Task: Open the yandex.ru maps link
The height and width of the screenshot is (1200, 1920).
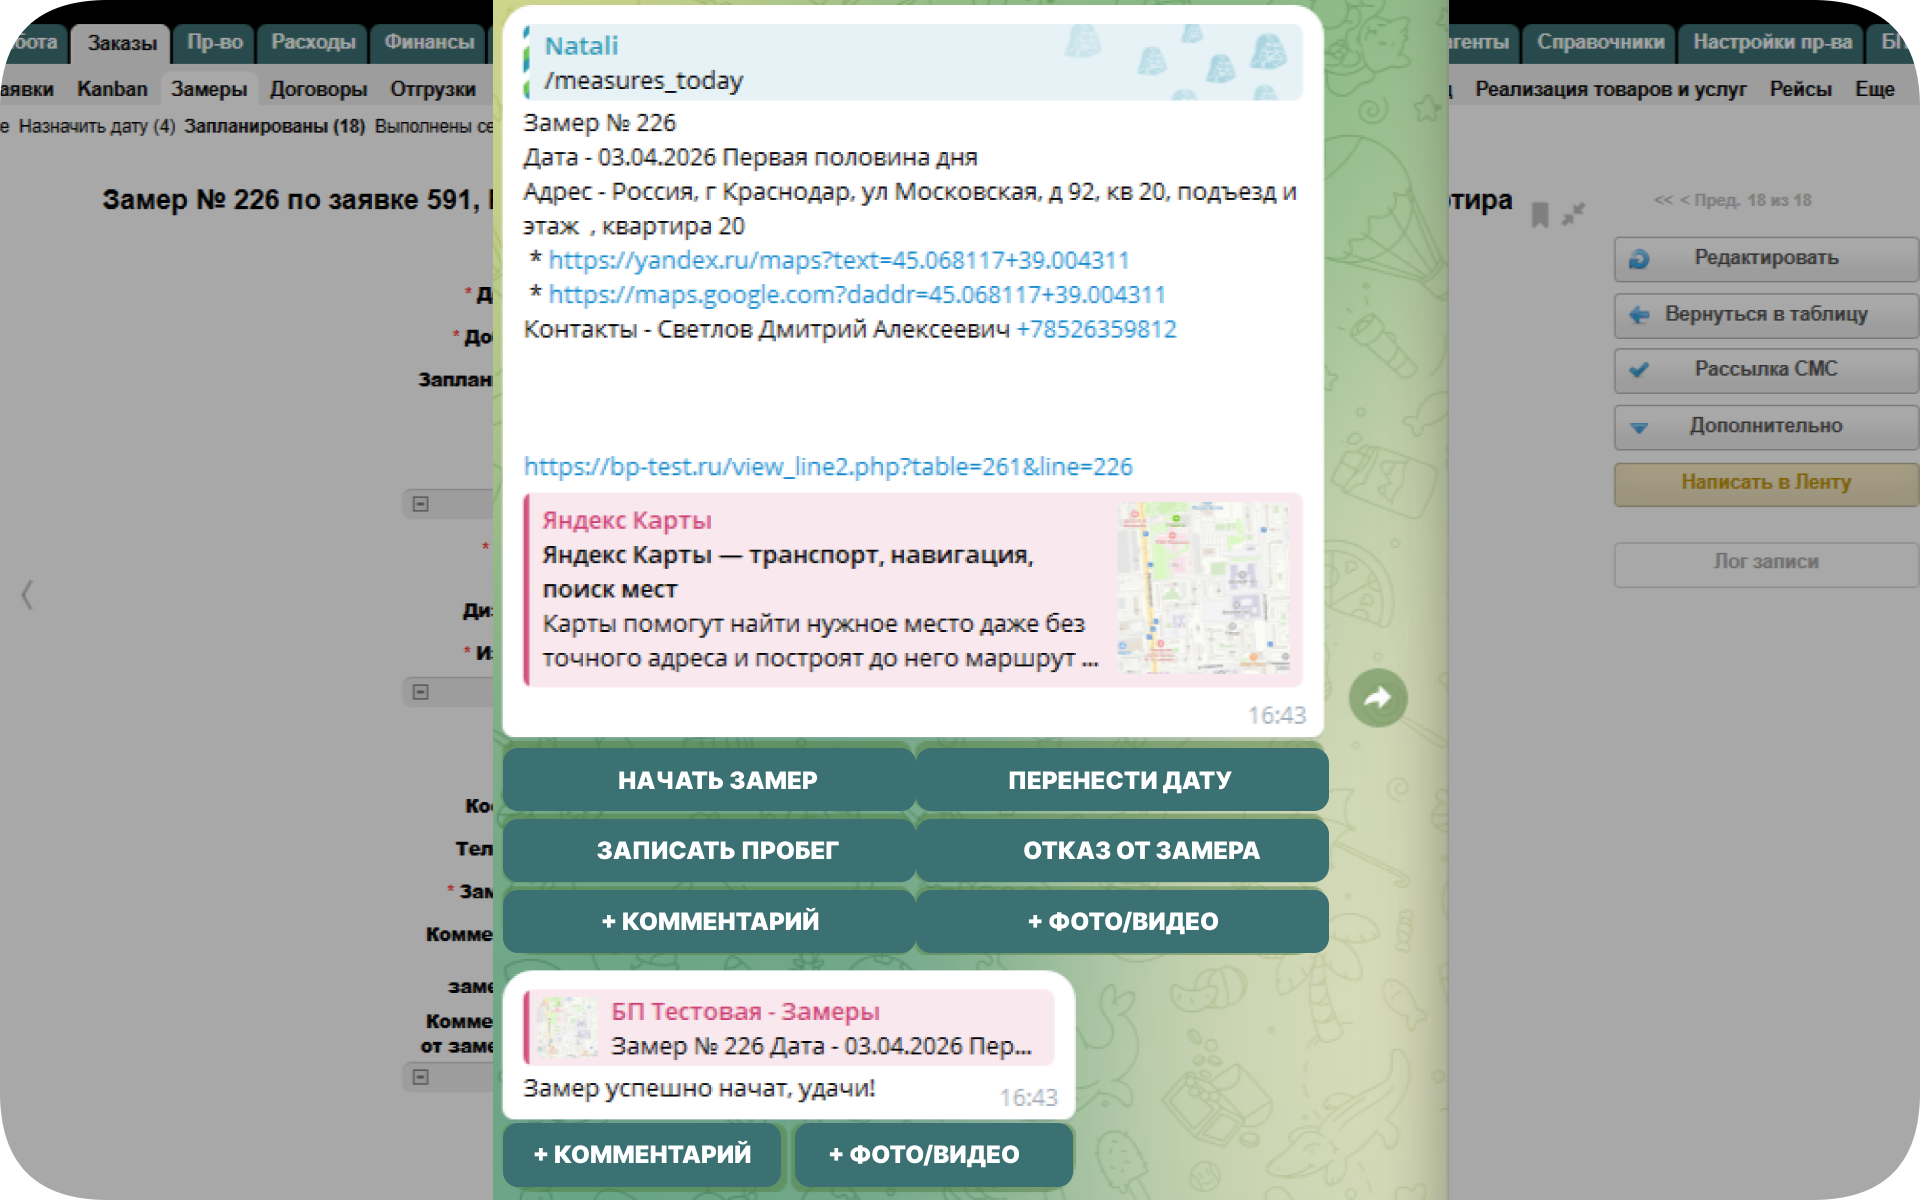Action: click(x=838, y=261)
